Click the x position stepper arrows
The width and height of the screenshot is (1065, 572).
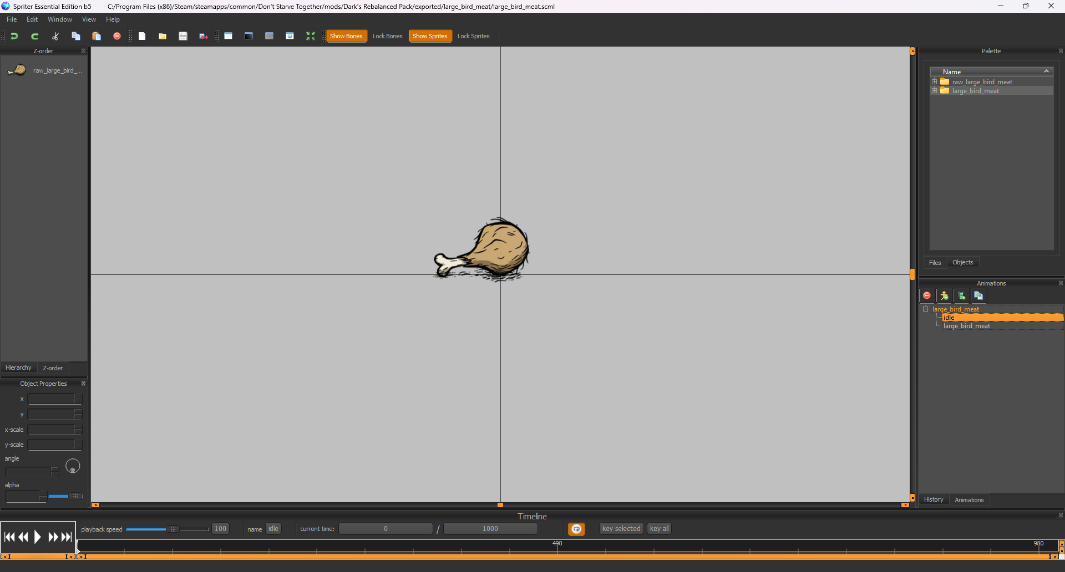pos(77,399)
